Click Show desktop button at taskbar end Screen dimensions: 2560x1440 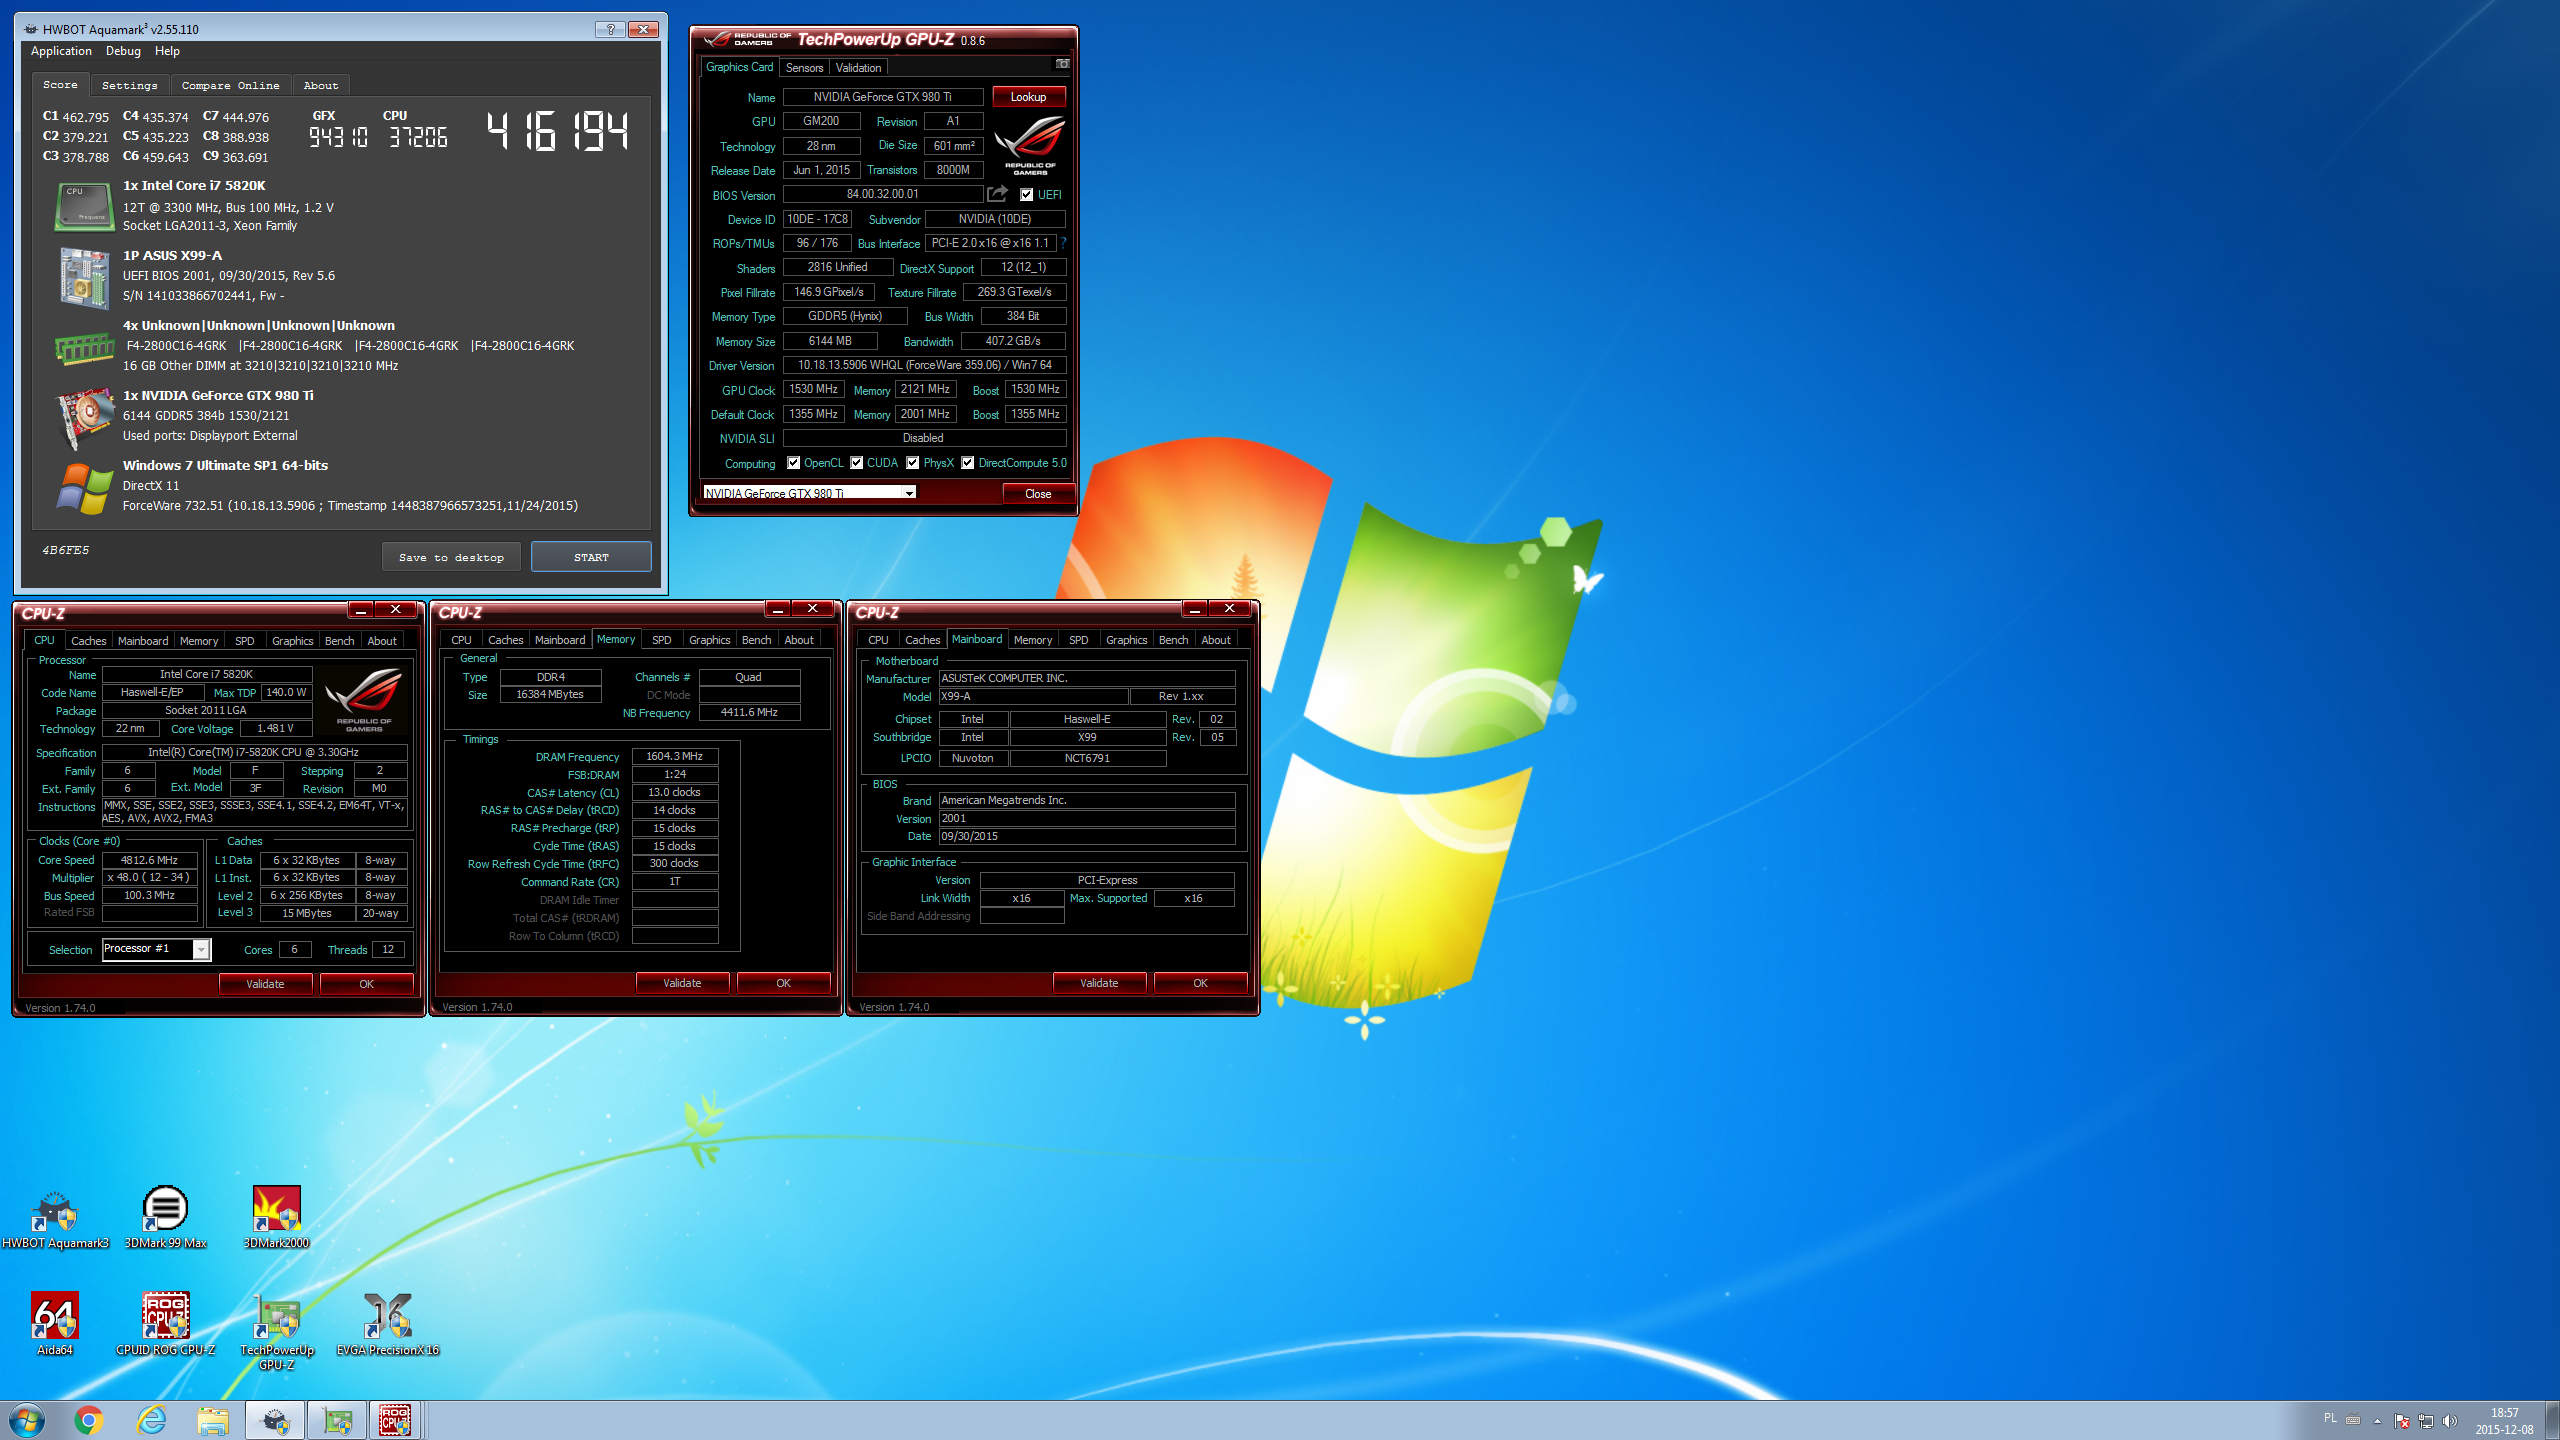[2553, 1420]
